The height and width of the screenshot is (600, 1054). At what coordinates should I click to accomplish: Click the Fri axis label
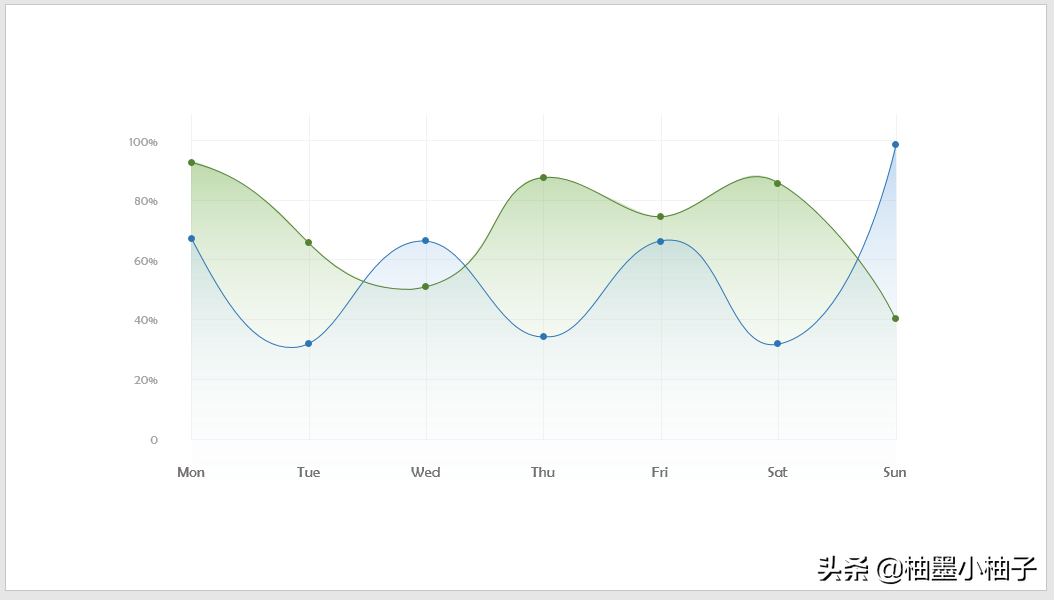tap(660, 472)
